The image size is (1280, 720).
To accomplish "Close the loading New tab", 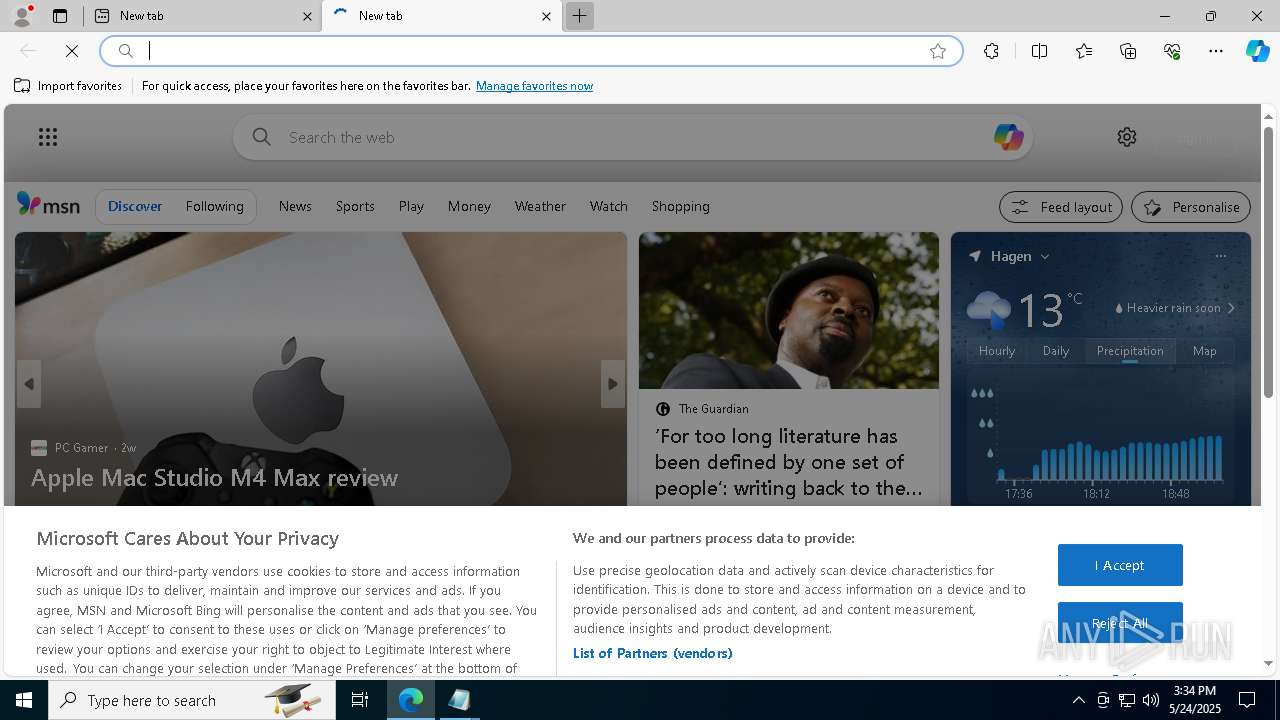I will [546, 16].
